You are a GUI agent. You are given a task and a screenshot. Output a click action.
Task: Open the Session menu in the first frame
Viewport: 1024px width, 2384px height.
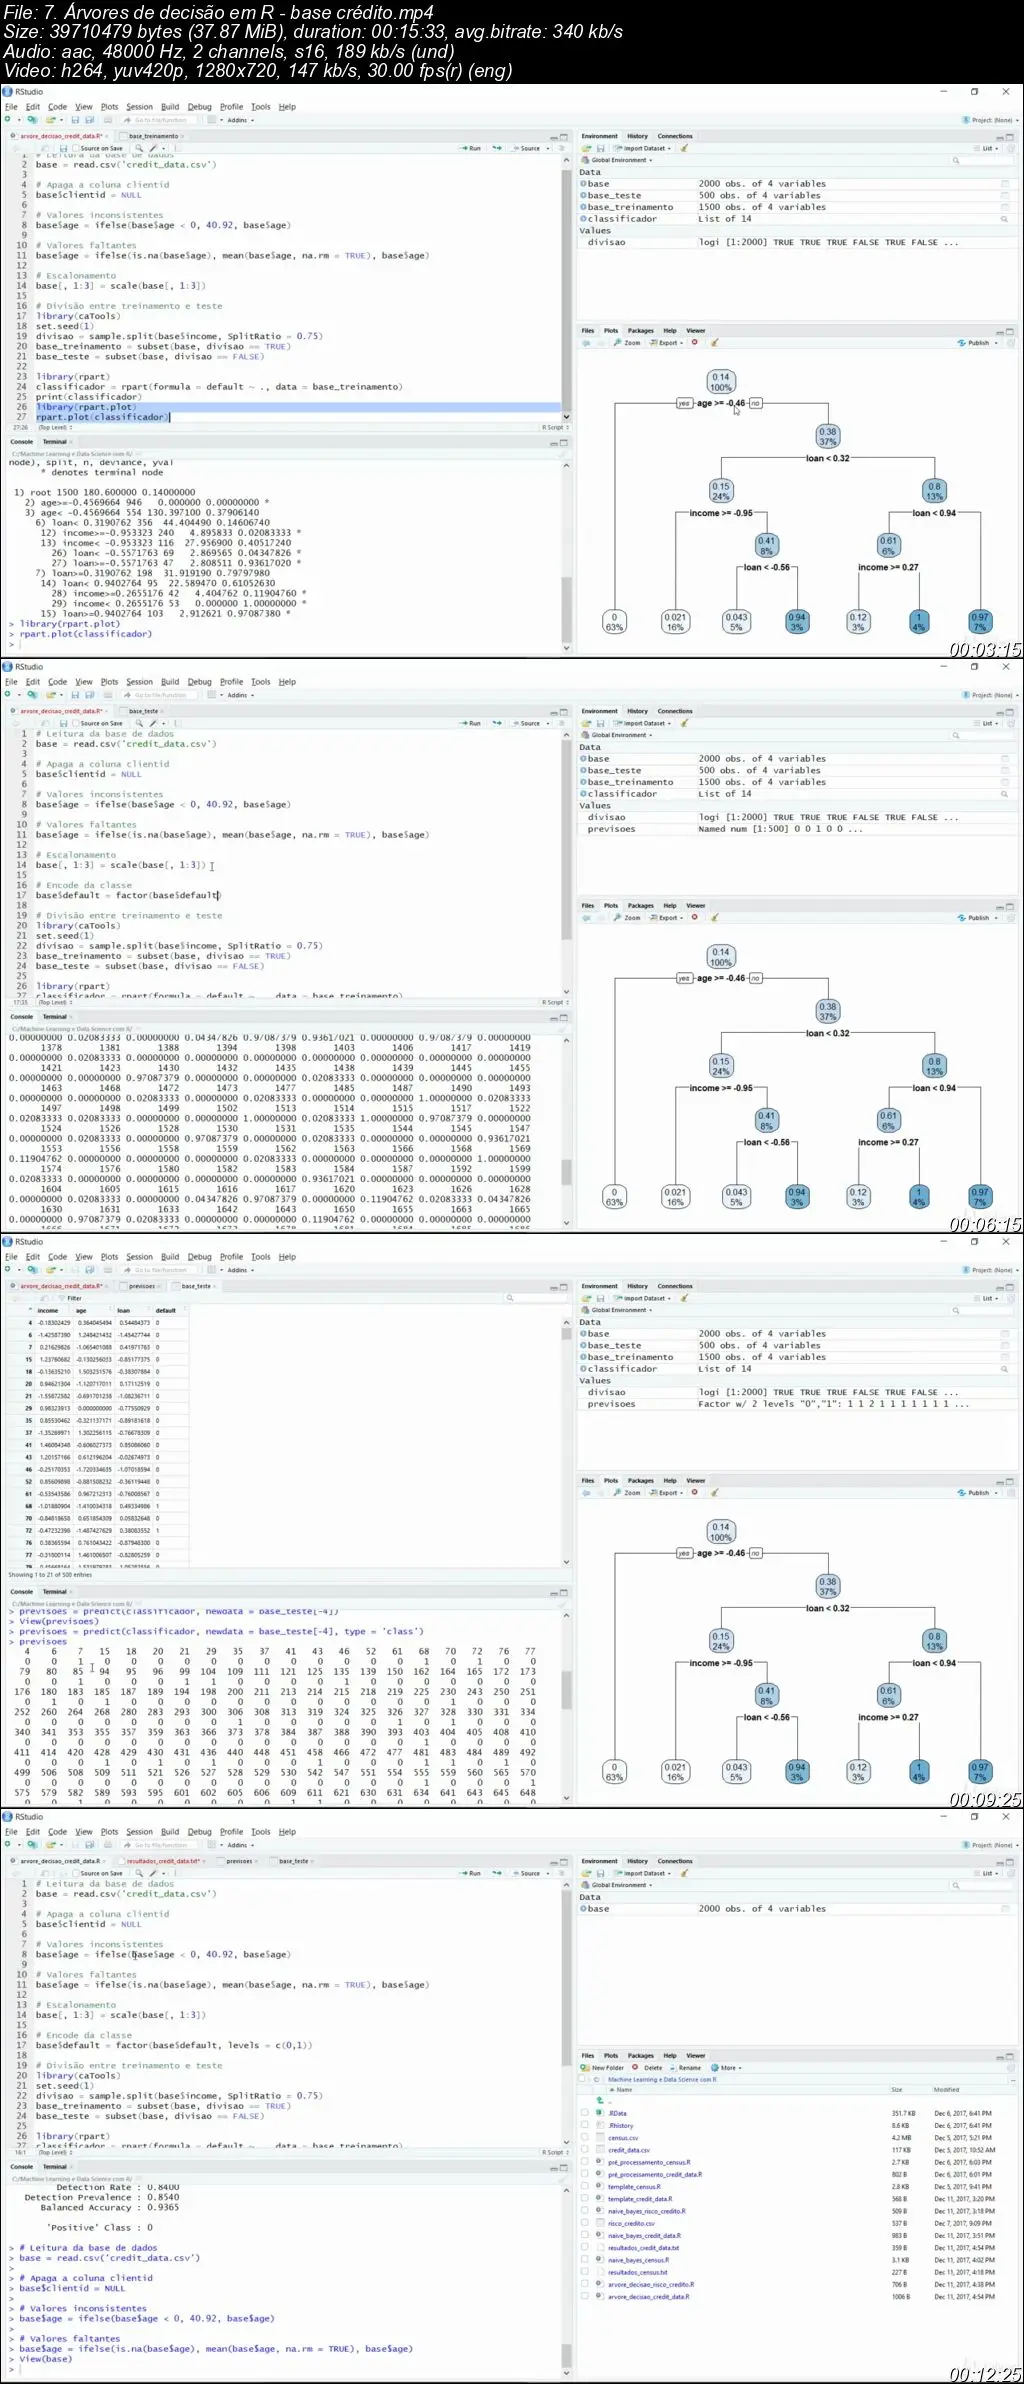[139, 107]
